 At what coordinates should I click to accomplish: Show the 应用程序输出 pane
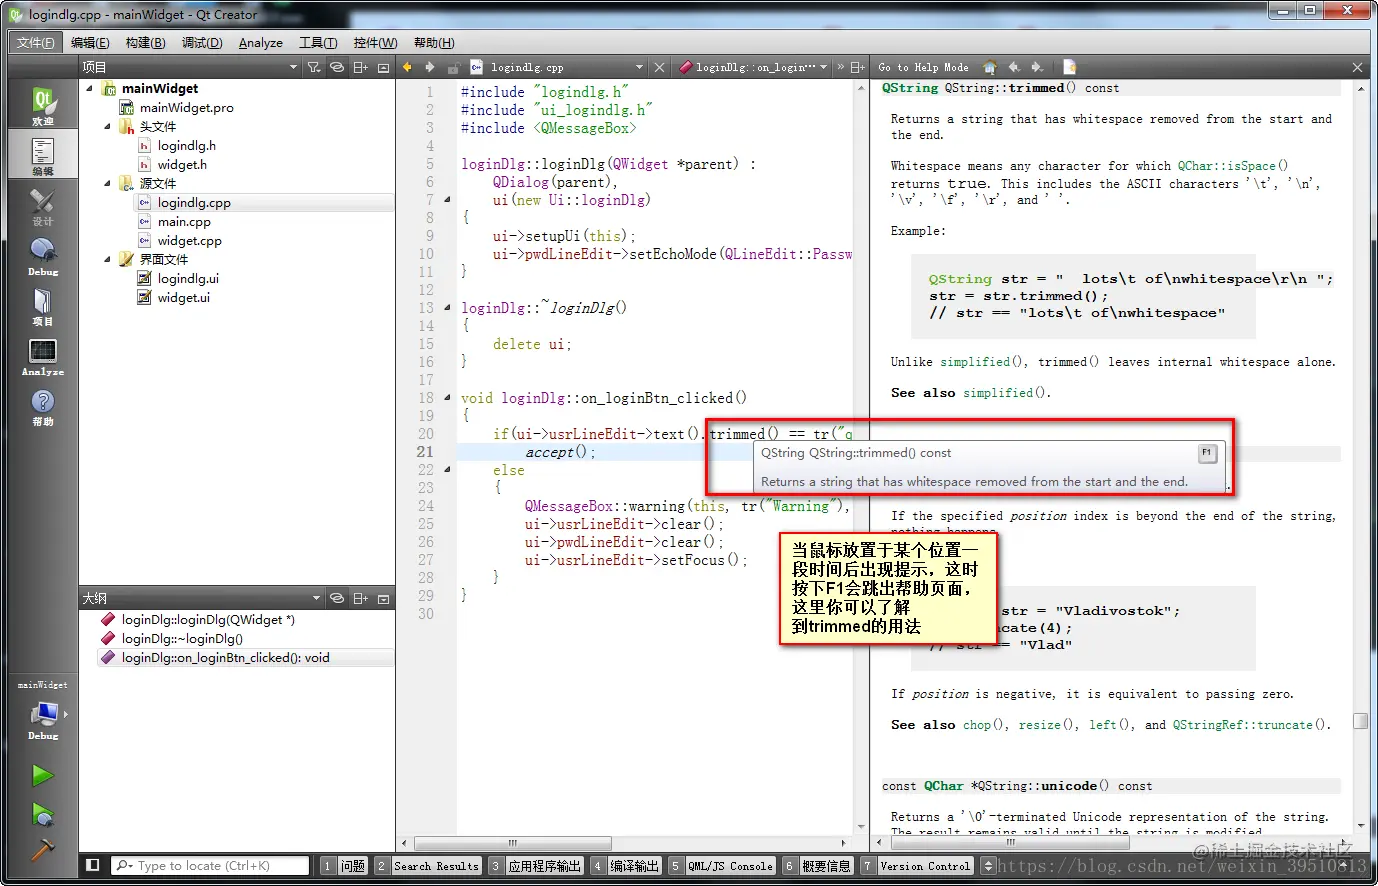[535, 866]
